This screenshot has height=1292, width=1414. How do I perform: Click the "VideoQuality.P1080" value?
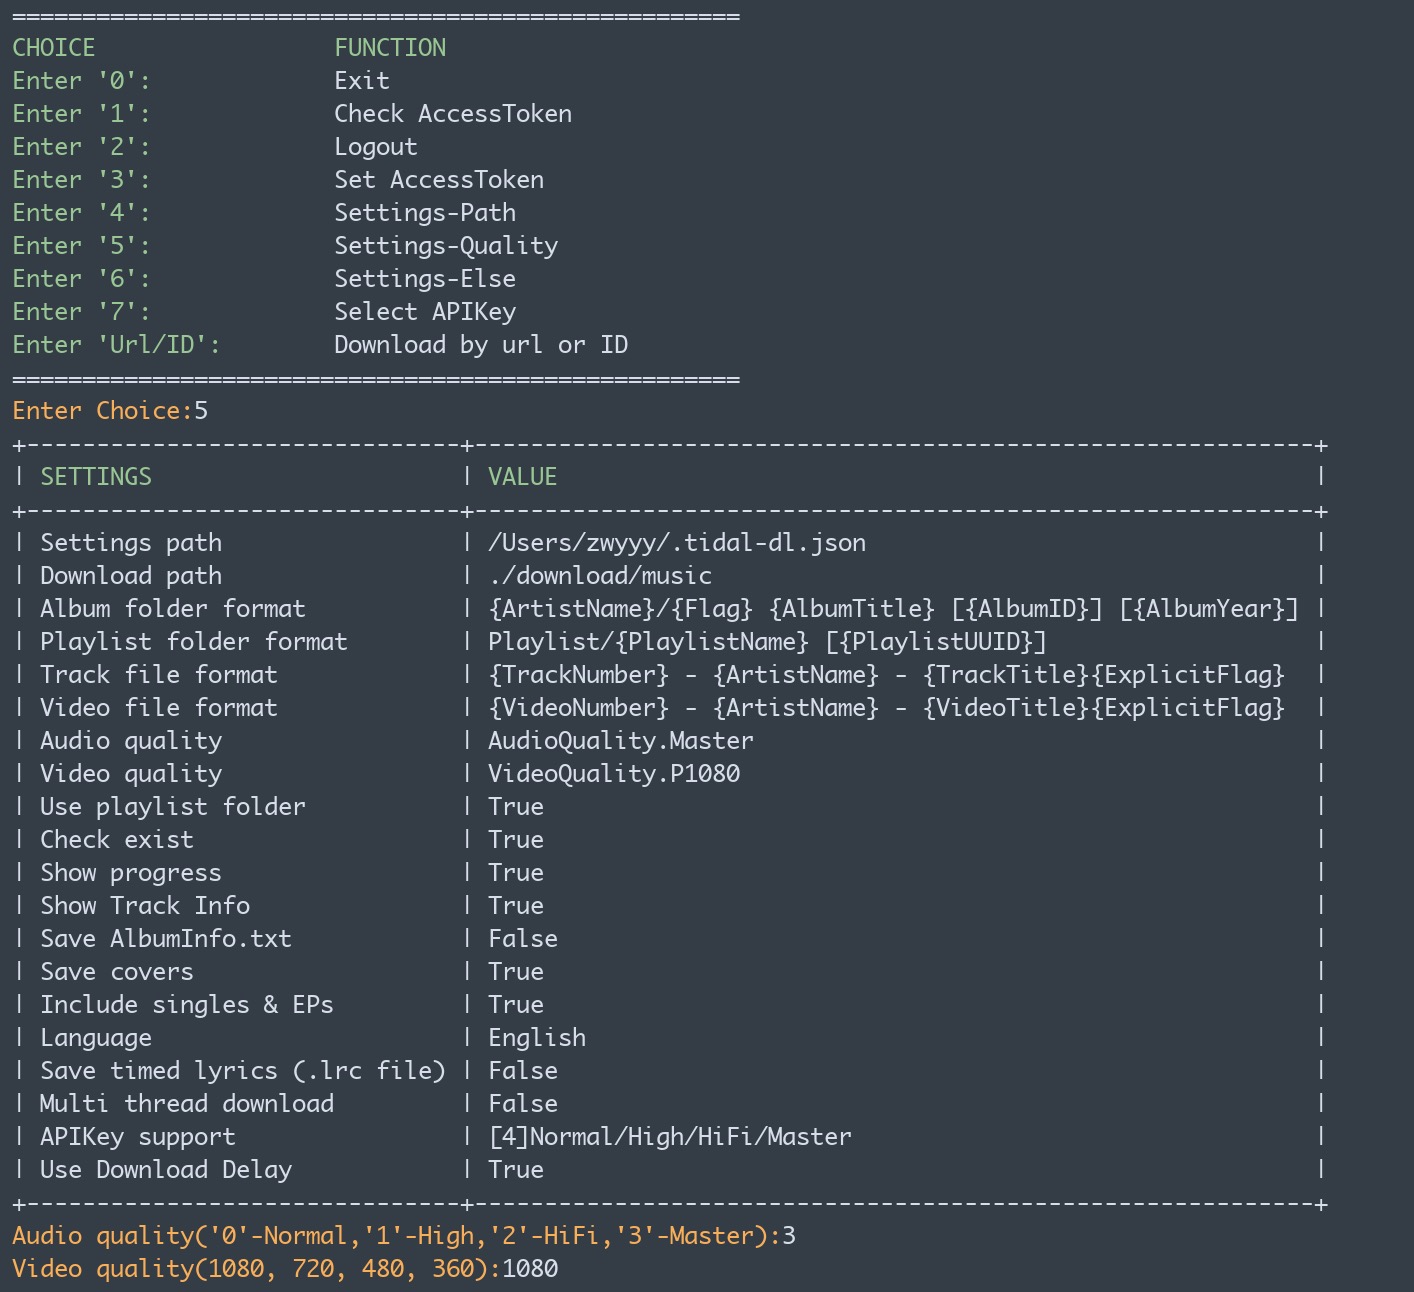pos(614,774)
